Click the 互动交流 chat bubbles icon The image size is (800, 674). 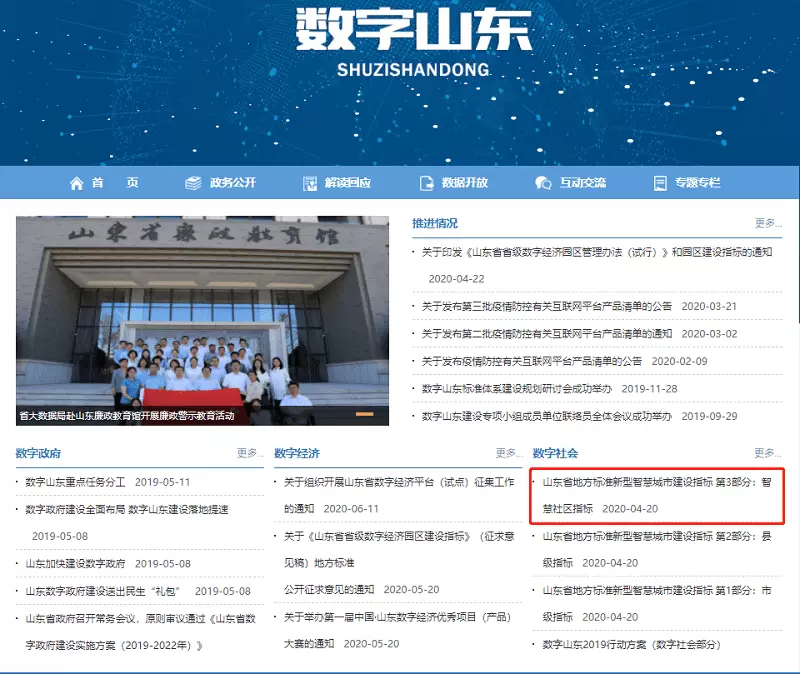point(543,183)
